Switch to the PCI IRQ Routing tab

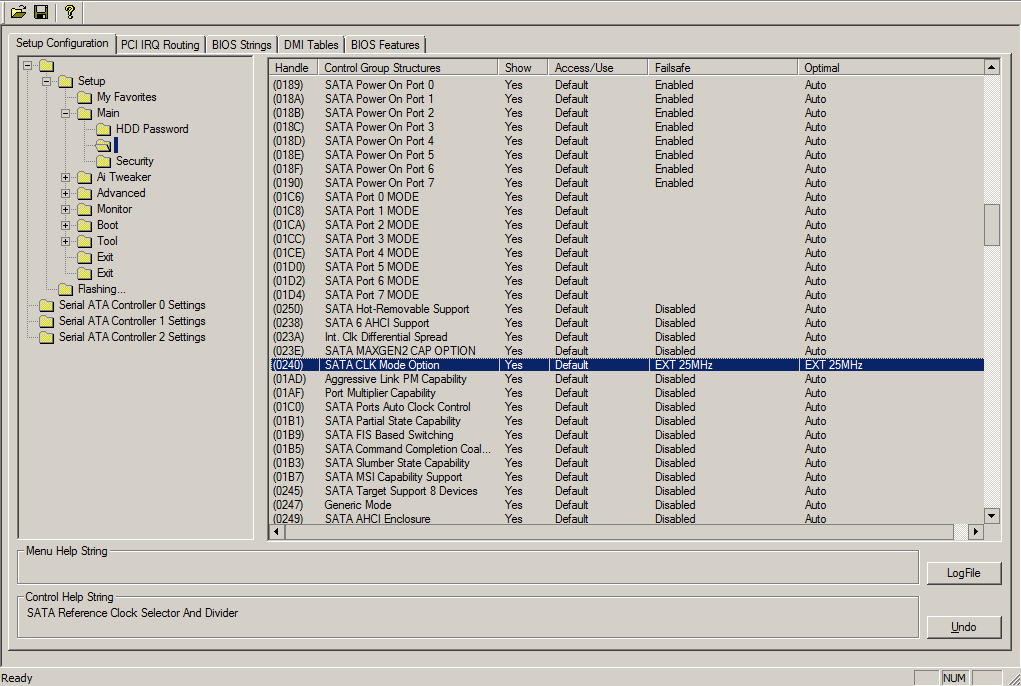160,45
